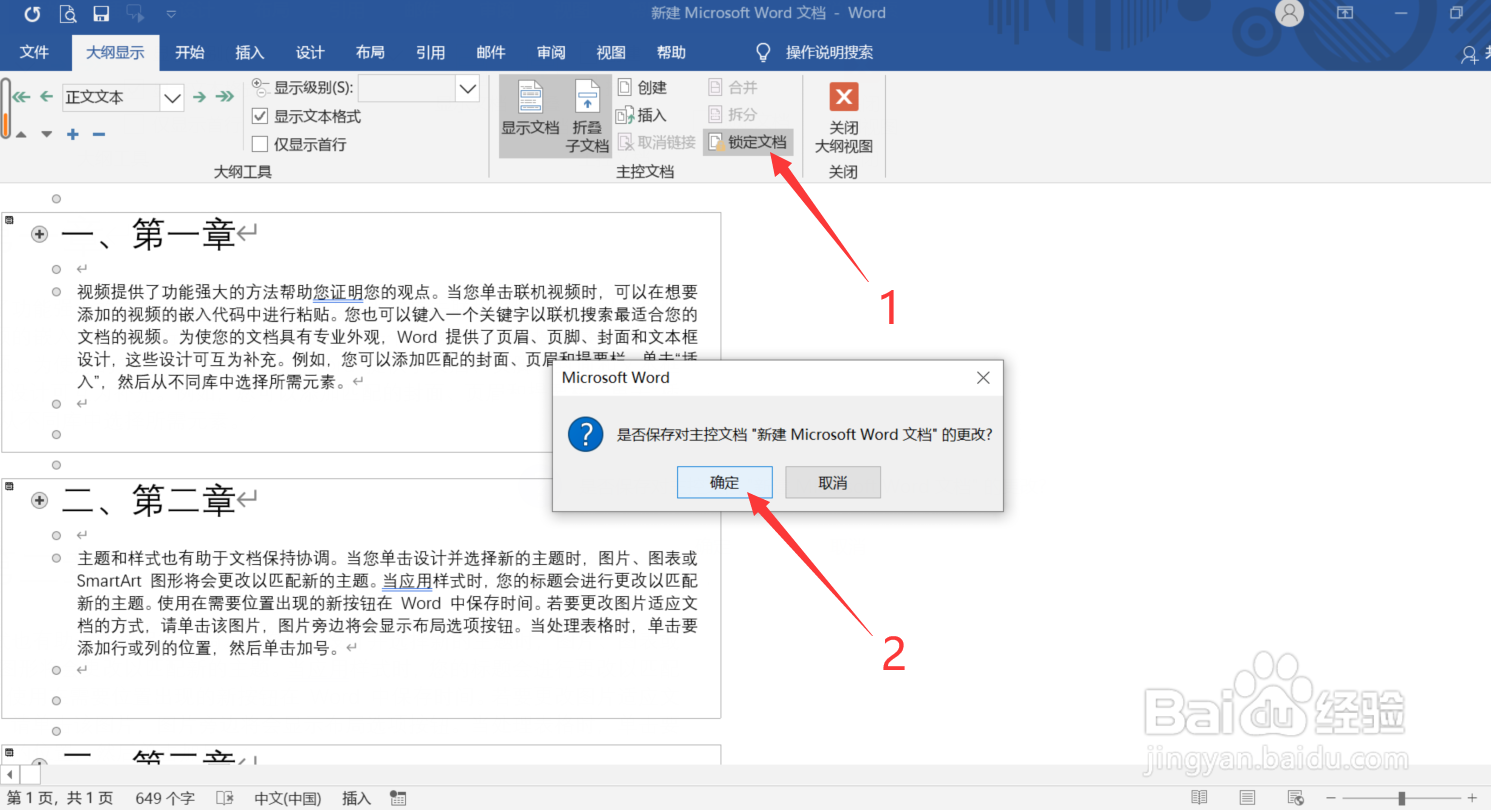Click 取消链接 button
The image size is (1491, 810).
(656, 143)
